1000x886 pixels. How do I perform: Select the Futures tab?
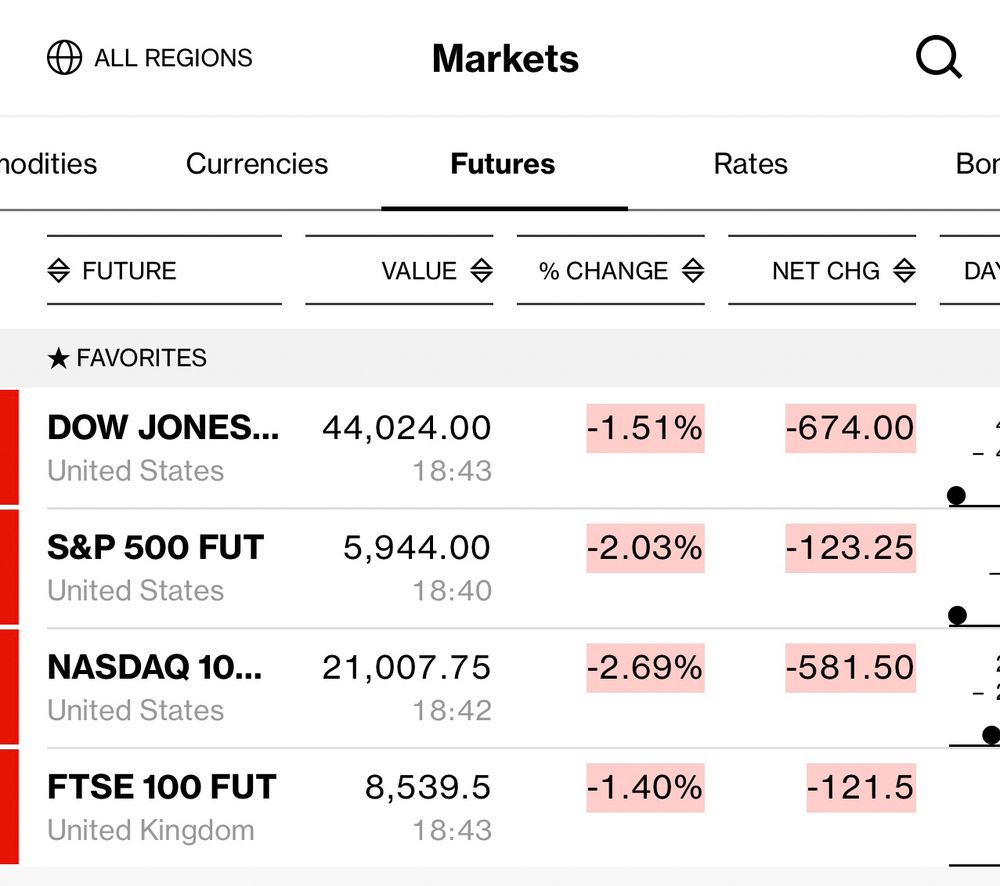[x=503, y=164]
